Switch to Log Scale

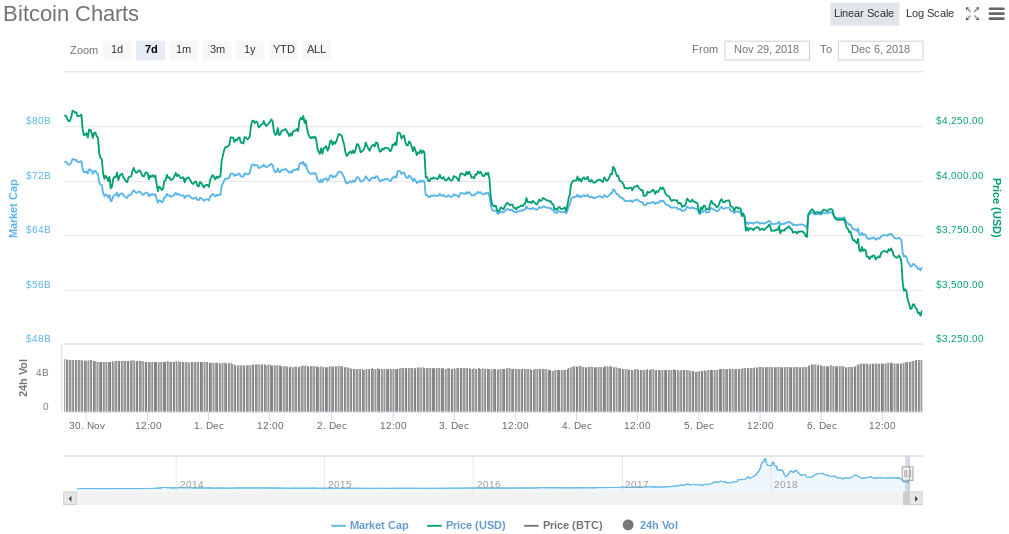930,14
